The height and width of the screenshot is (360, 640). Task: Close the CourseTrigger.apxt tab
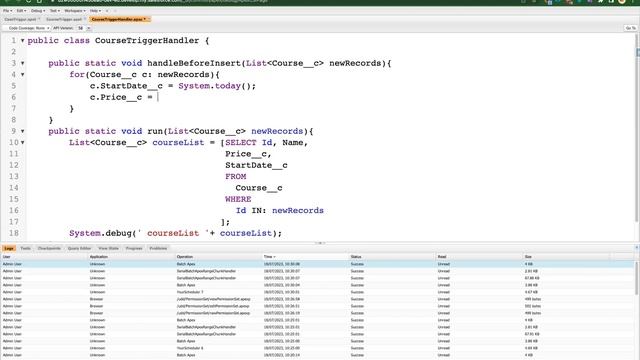[84, 19]
